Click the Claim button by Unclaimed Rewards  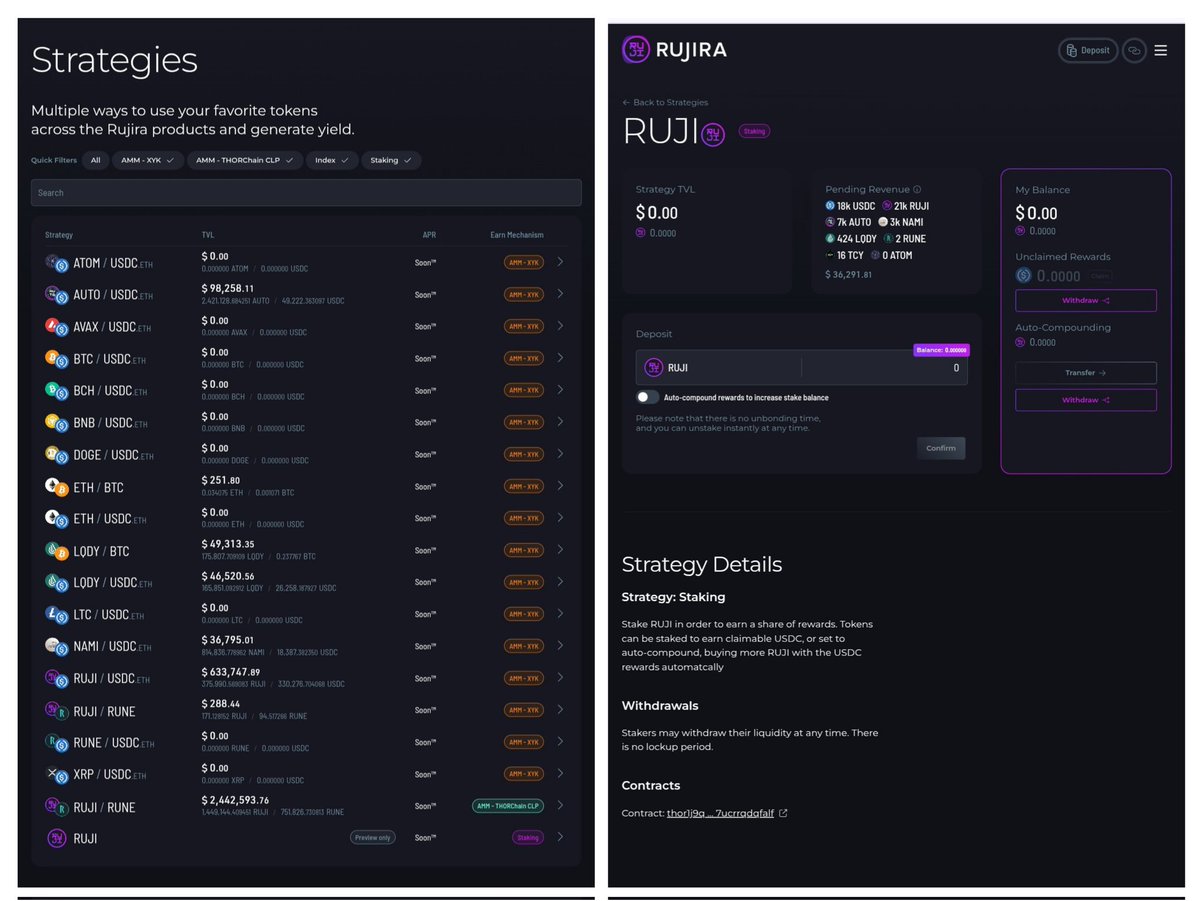click(1099, 276)
